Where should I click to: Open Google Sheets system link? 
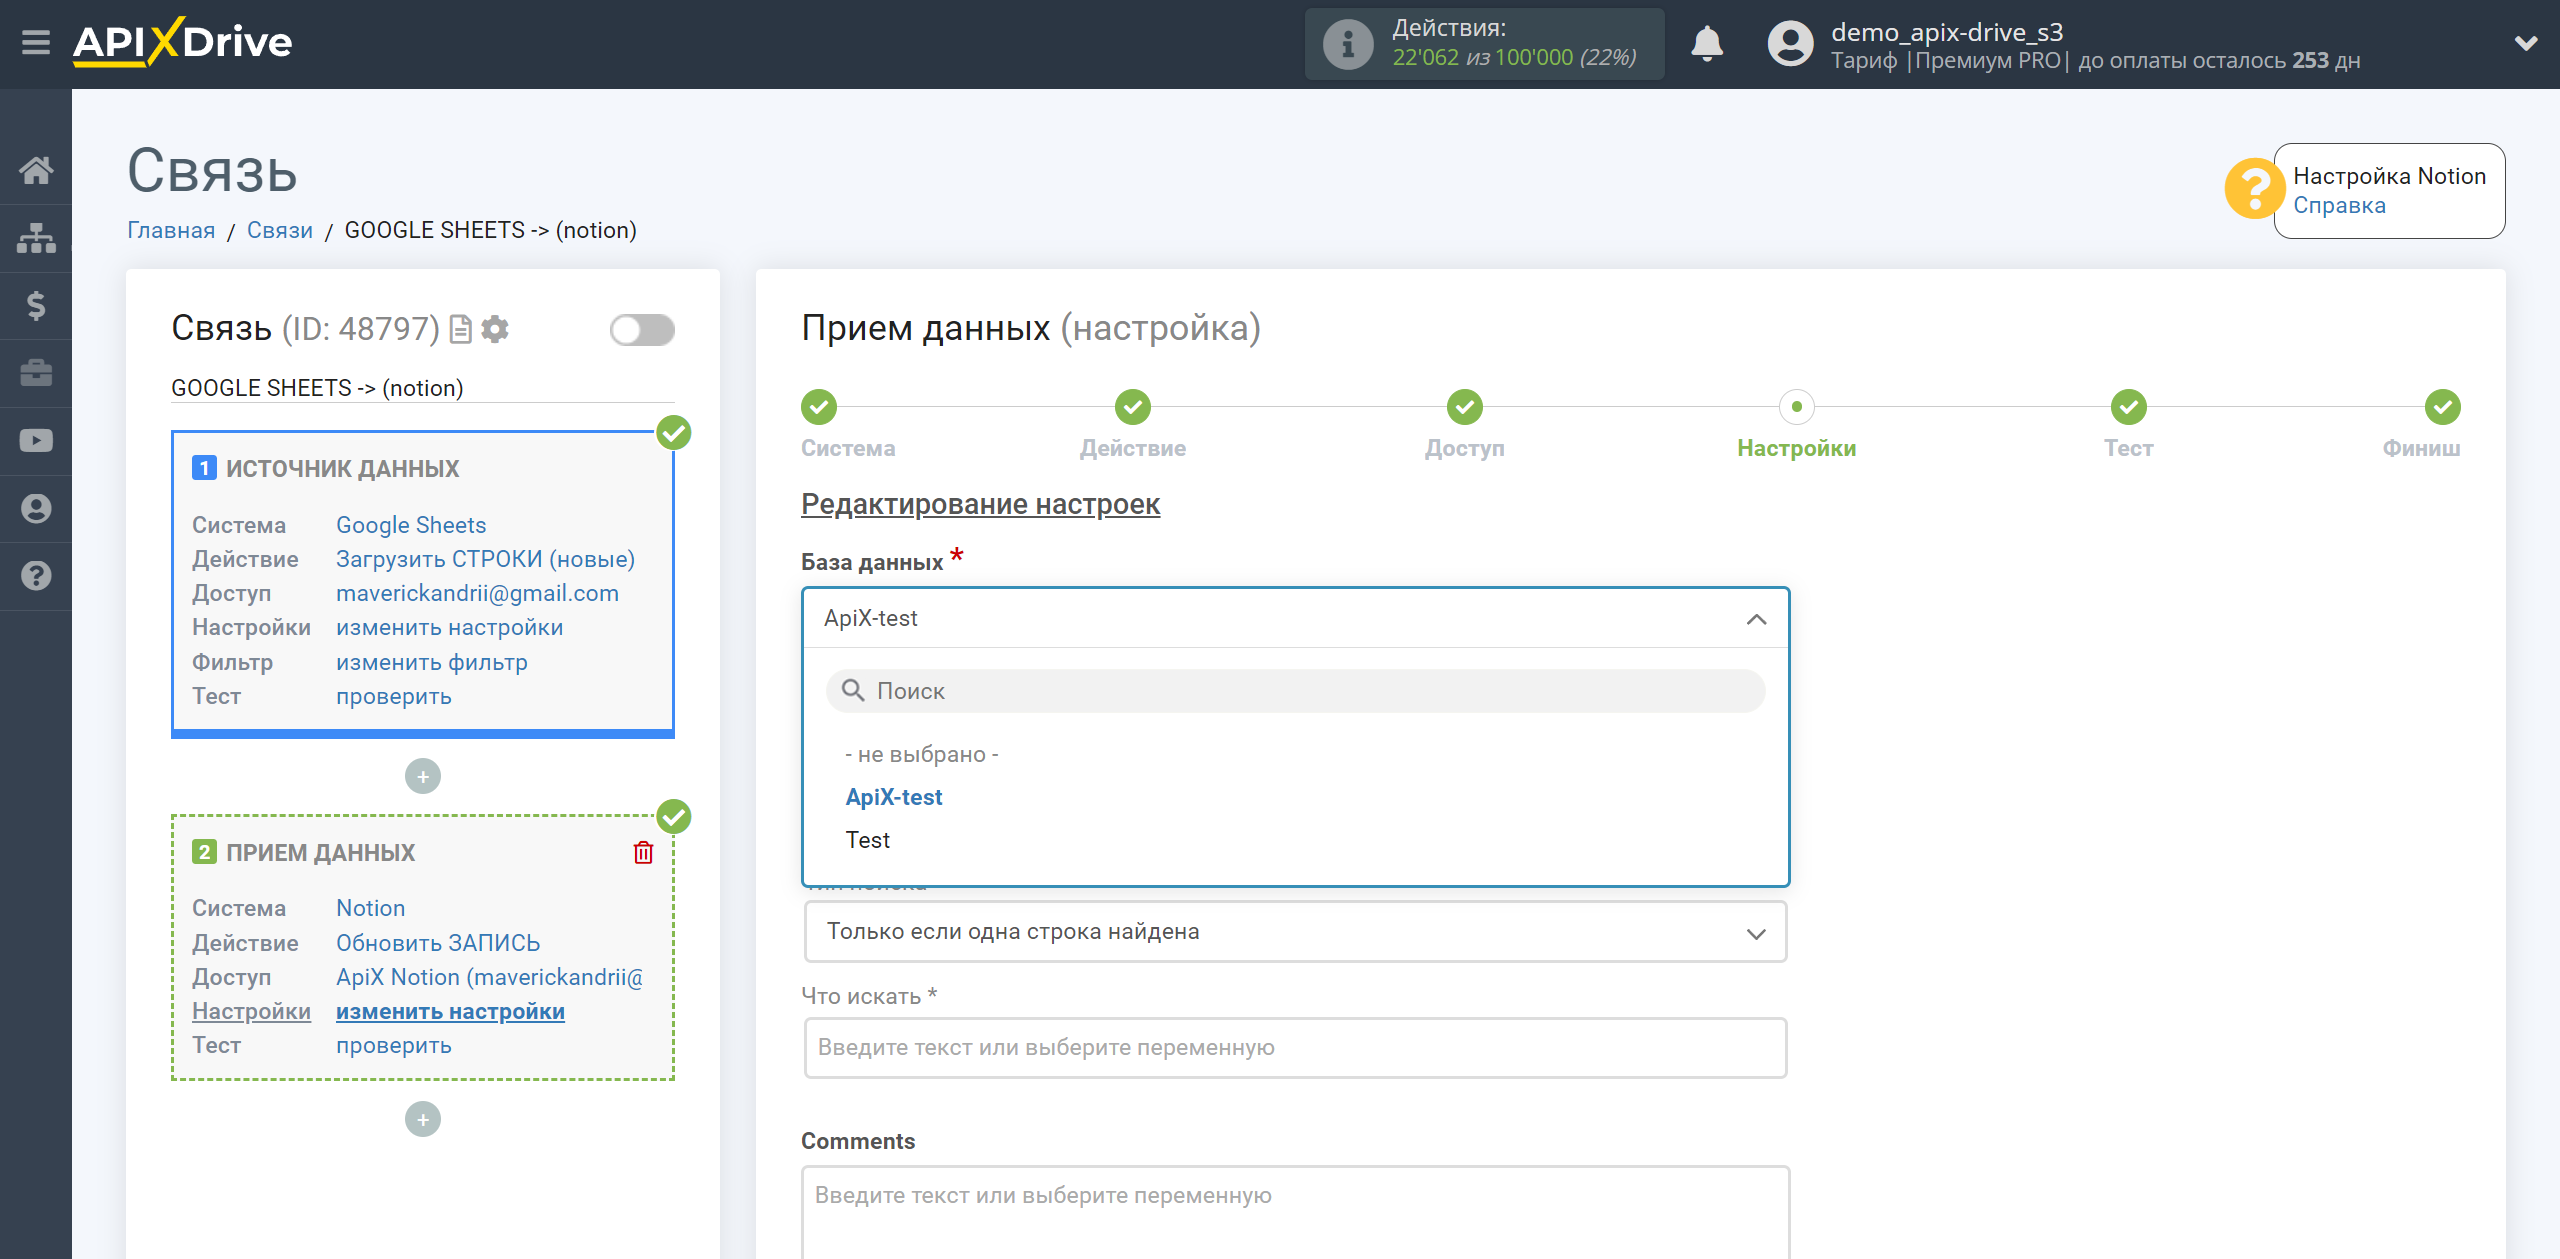411,525
